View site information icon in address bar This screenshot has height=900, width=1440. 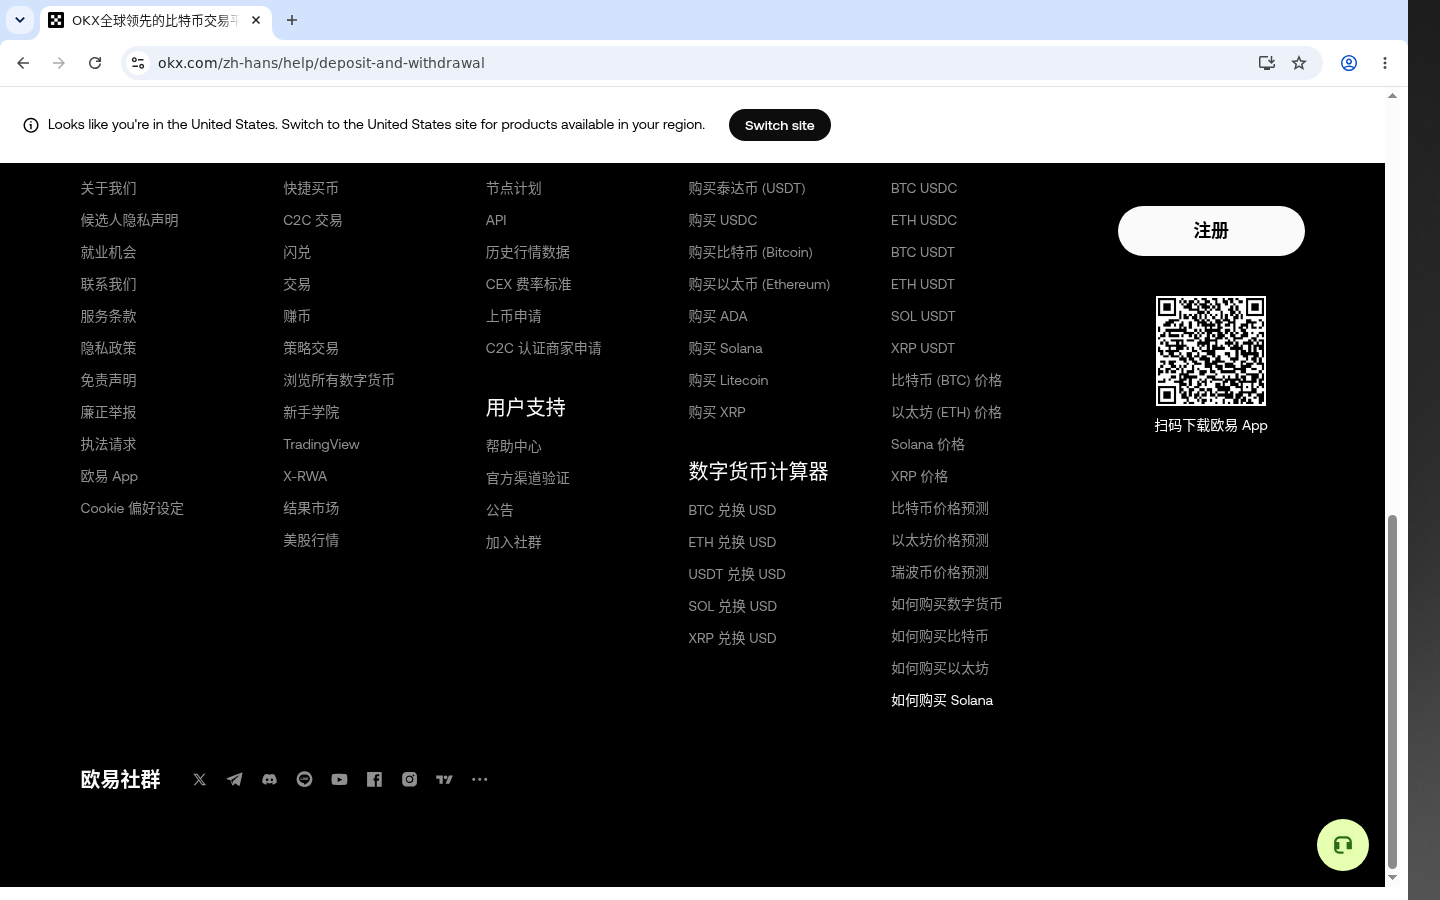point(138,63)
